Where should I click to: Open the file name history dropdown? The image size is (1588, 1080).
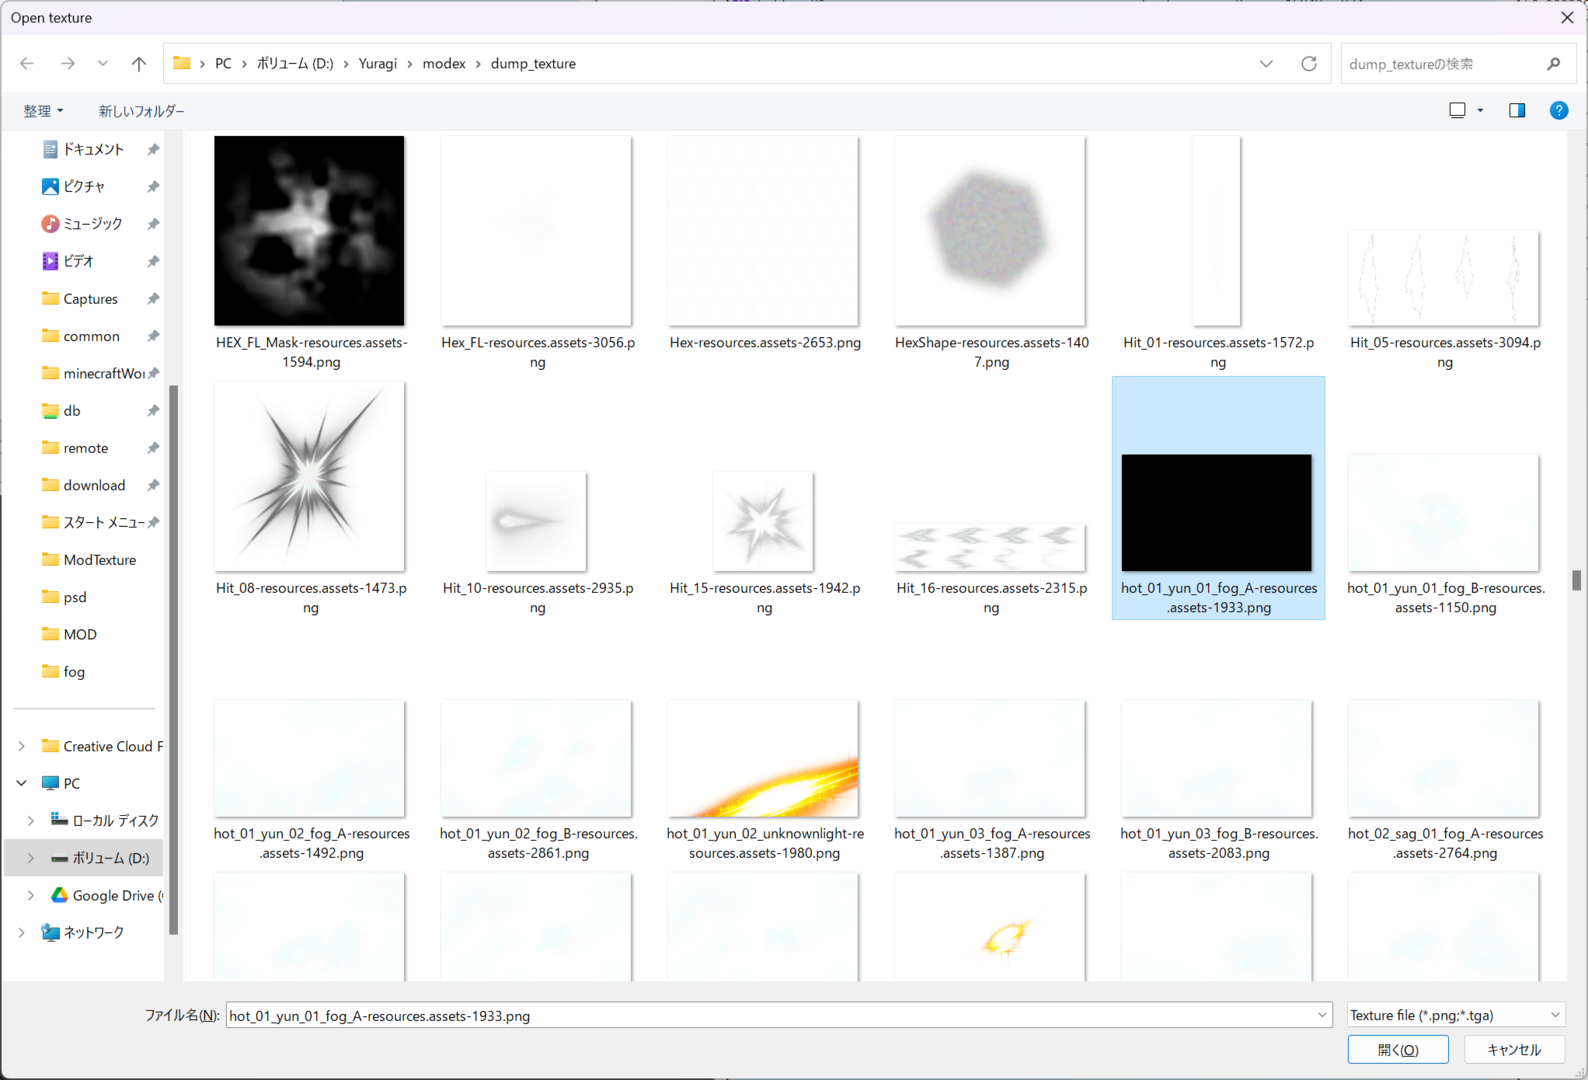(1322, 1015)
